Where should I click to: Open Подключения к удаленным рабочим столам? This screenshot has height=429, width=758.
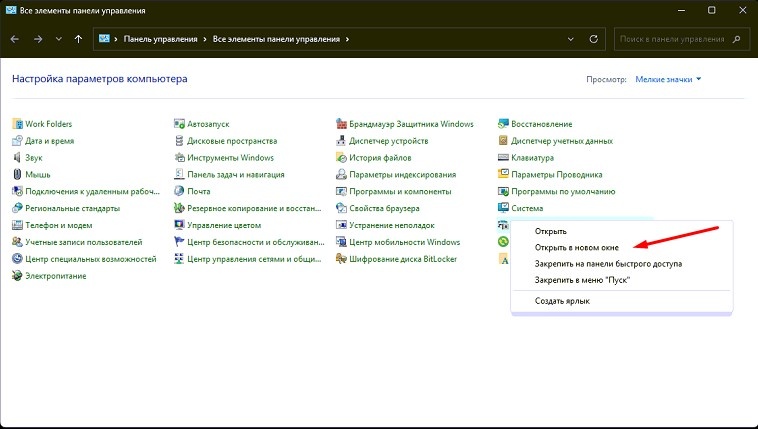pyautogui.click(x=92, y=192)
